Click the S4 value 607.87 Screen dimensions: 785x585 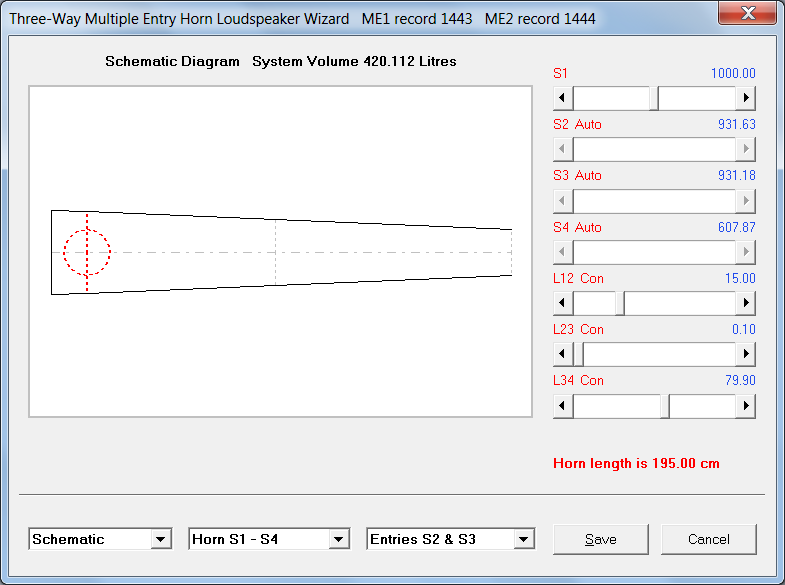pyautogui.click(x=736, y=227)
